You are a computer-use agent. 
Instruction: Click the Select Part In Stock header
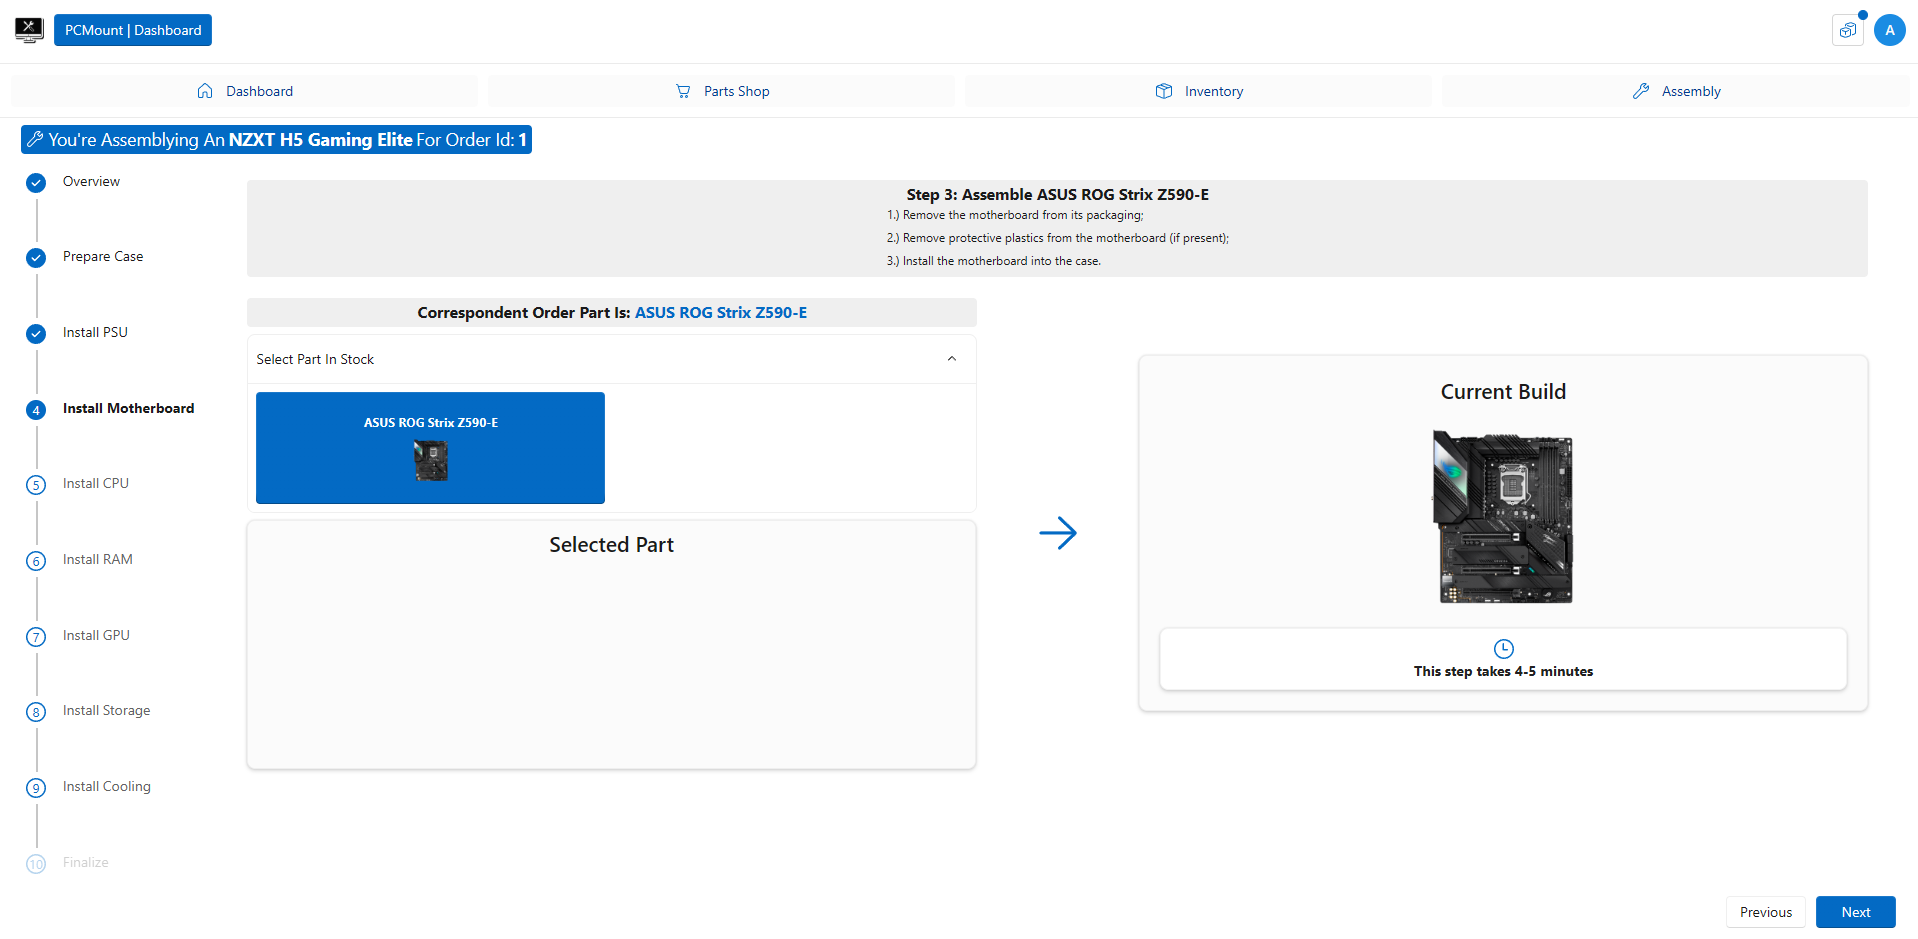[x=611, y=359]
